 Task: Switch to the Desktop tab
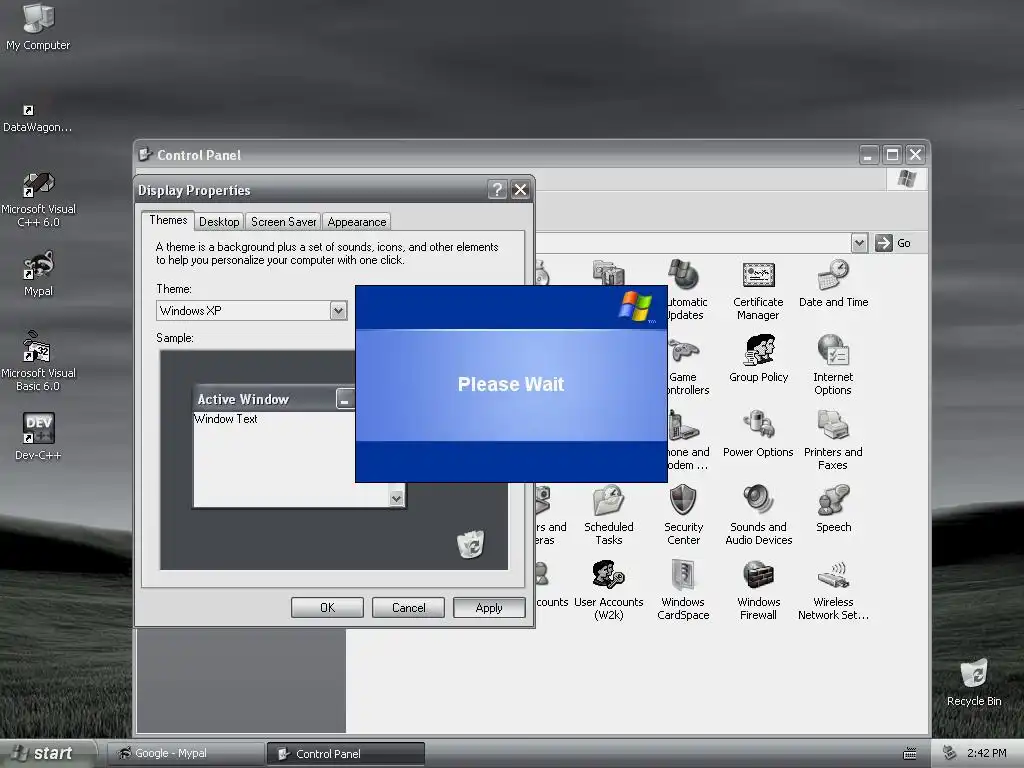[x=219, y=222]
